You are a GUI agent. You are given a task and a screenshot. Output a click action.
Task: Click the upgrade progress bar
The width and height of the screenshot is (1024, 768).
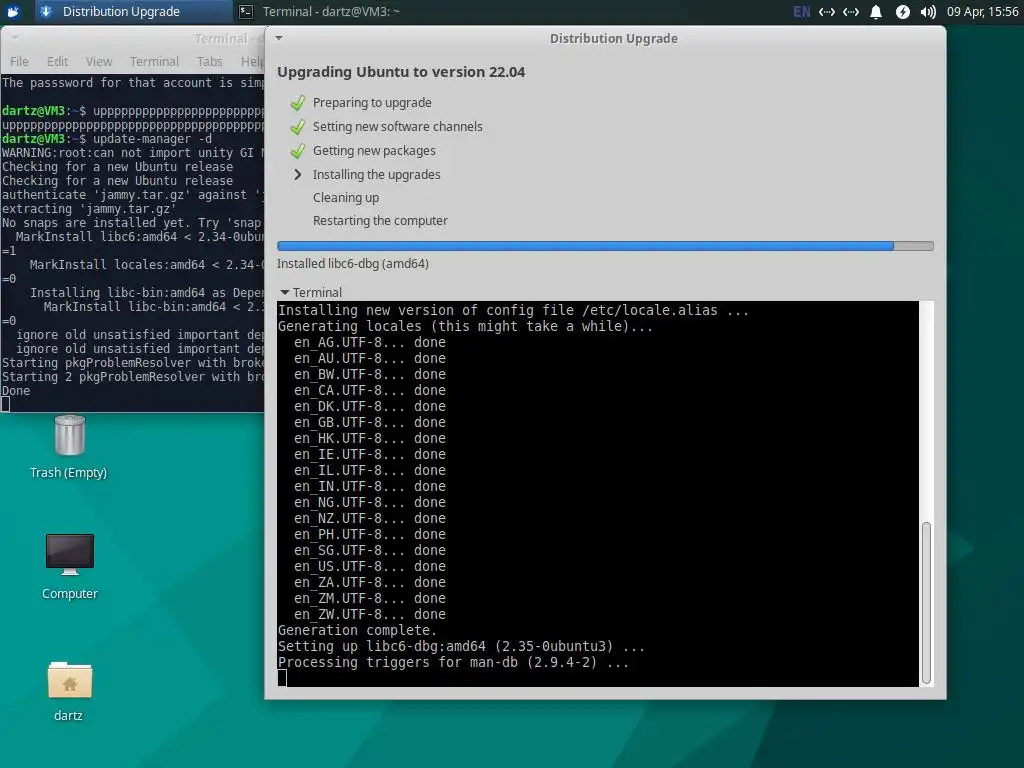[605, 246]
